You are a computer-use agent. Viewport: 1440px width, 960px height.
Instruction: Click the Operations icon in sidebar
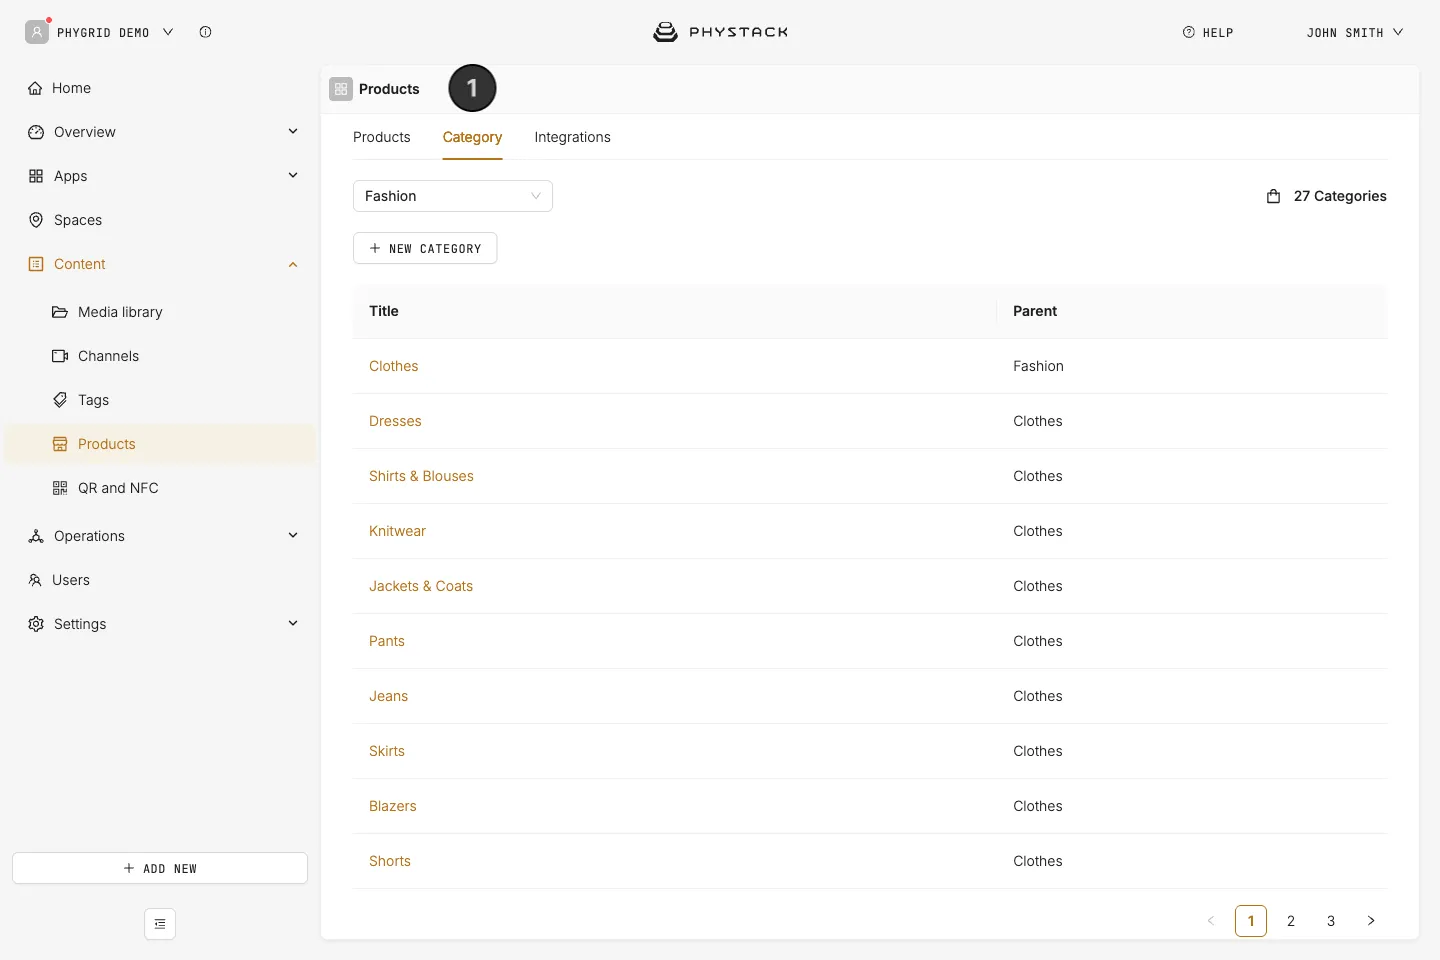(x=36, y=536)
